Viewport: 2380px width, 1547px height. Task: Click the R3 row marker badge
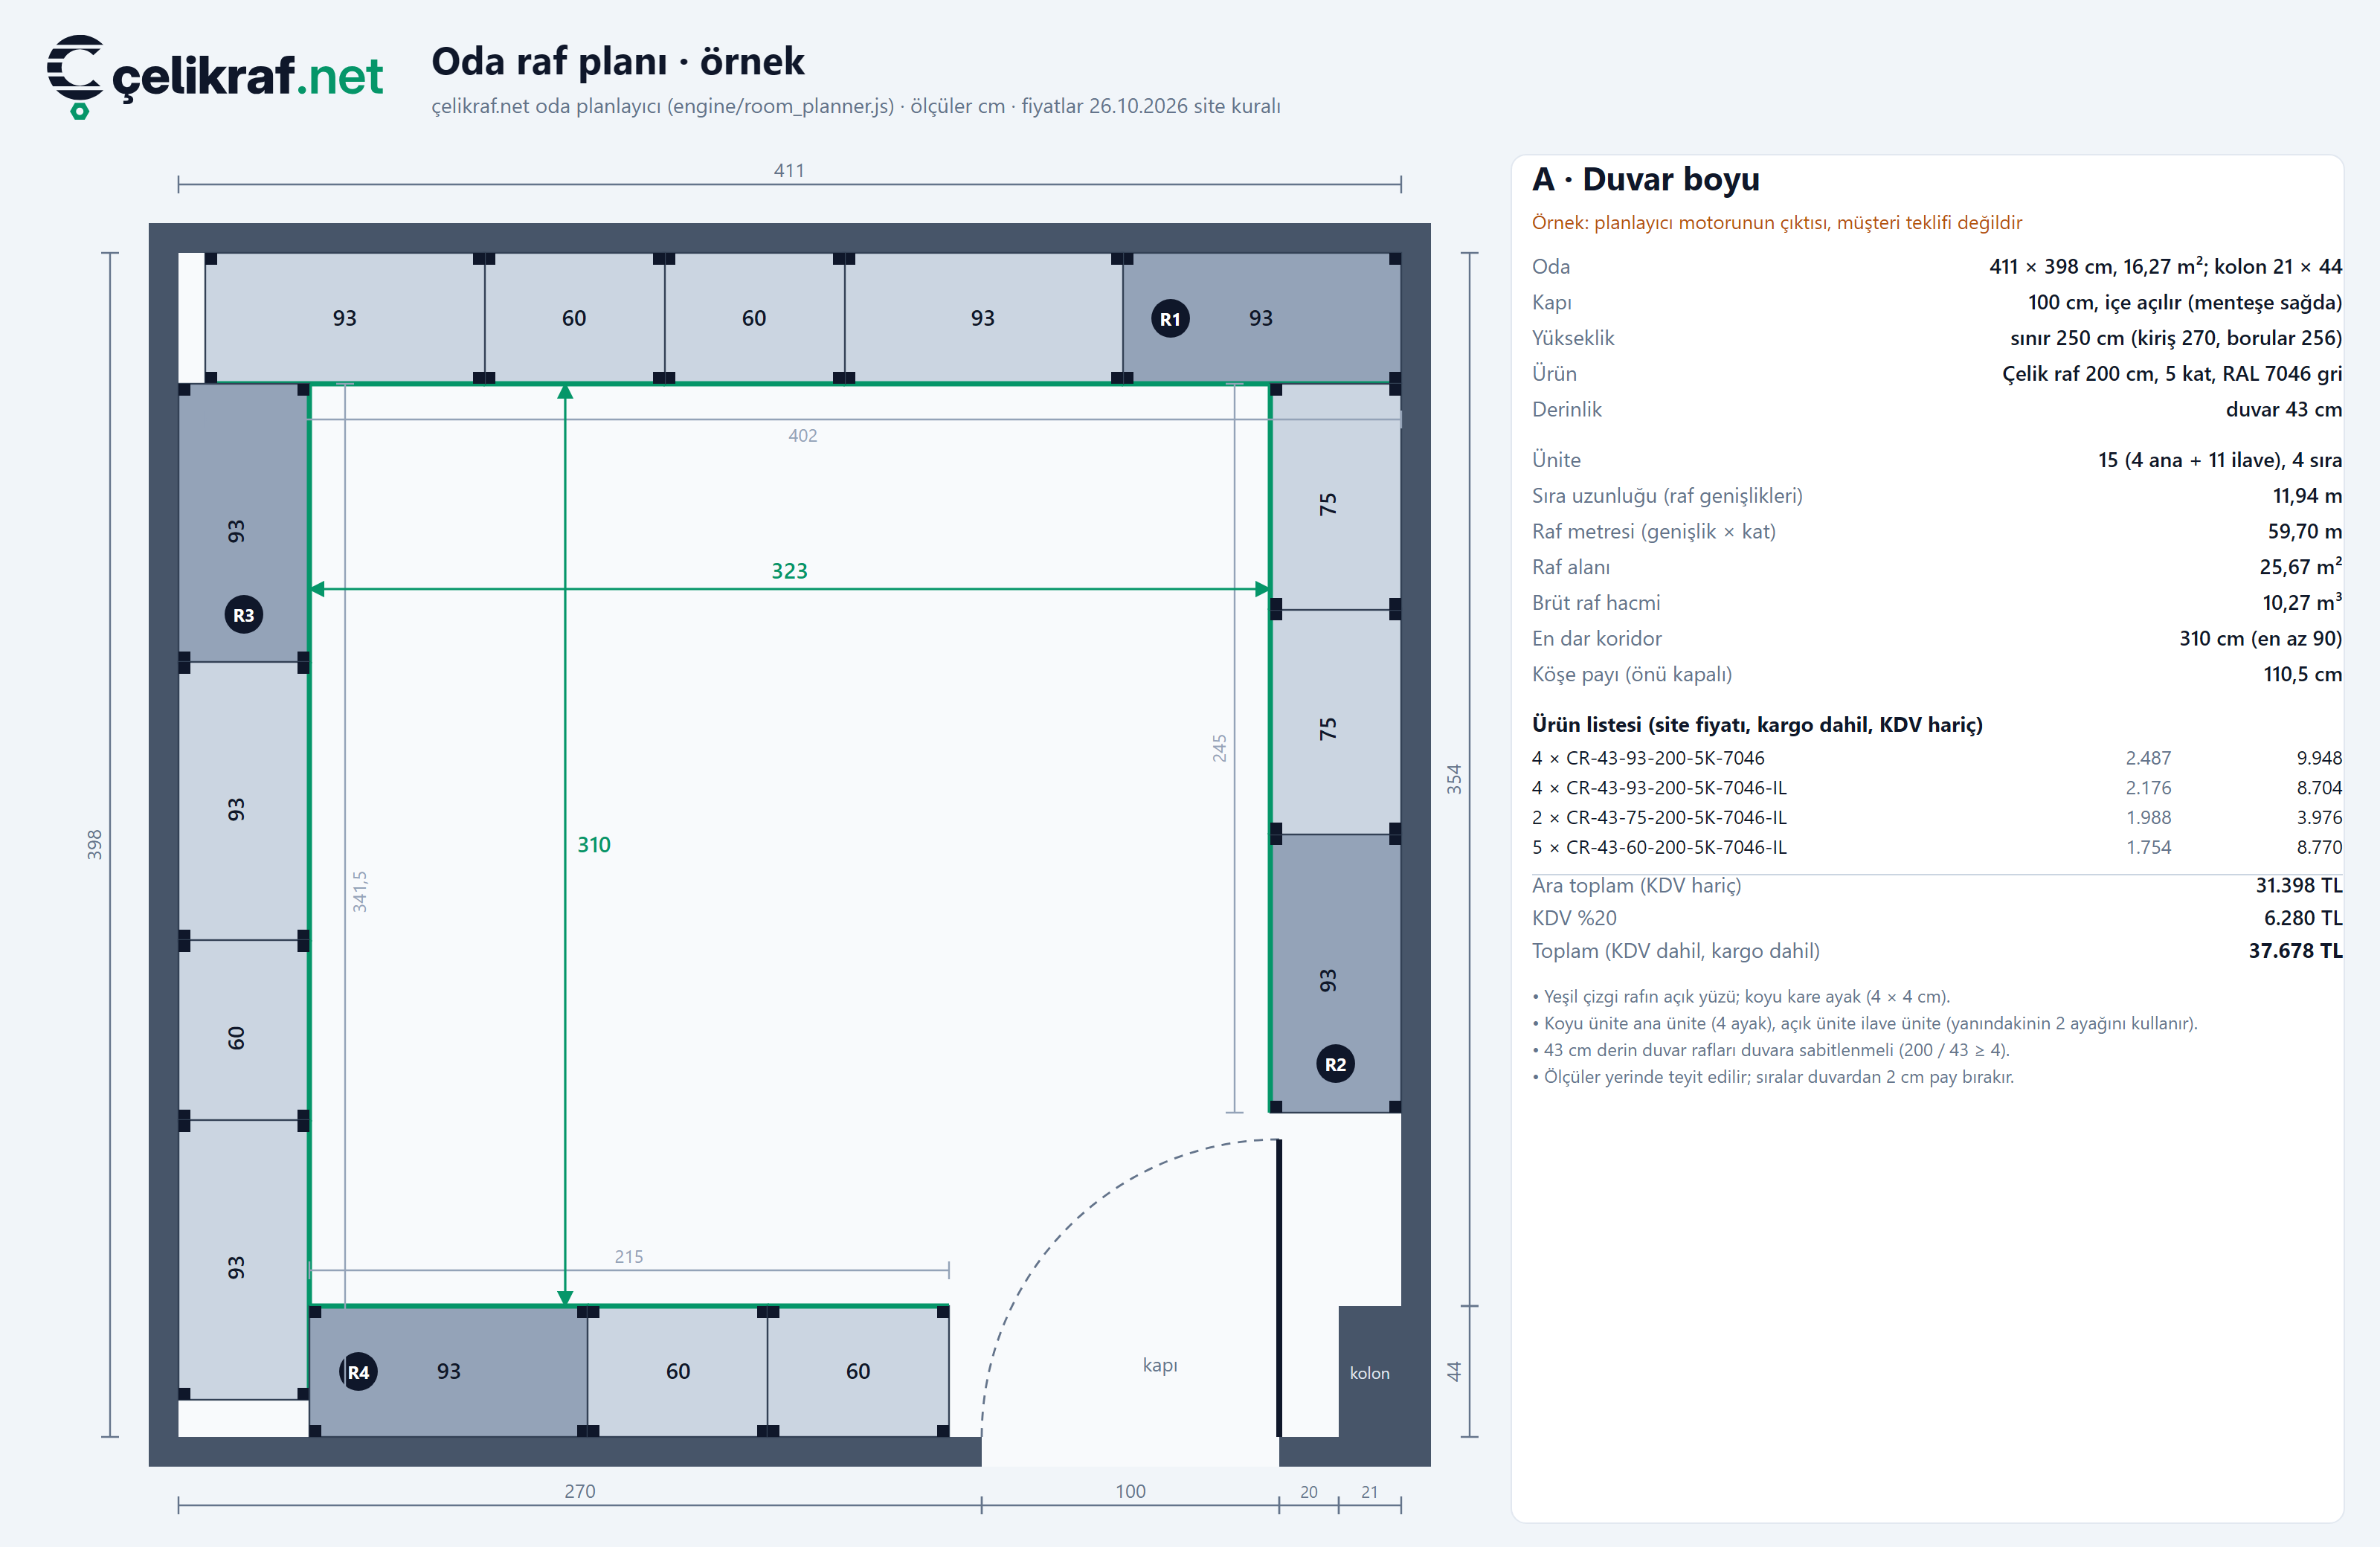coord(243,615)
